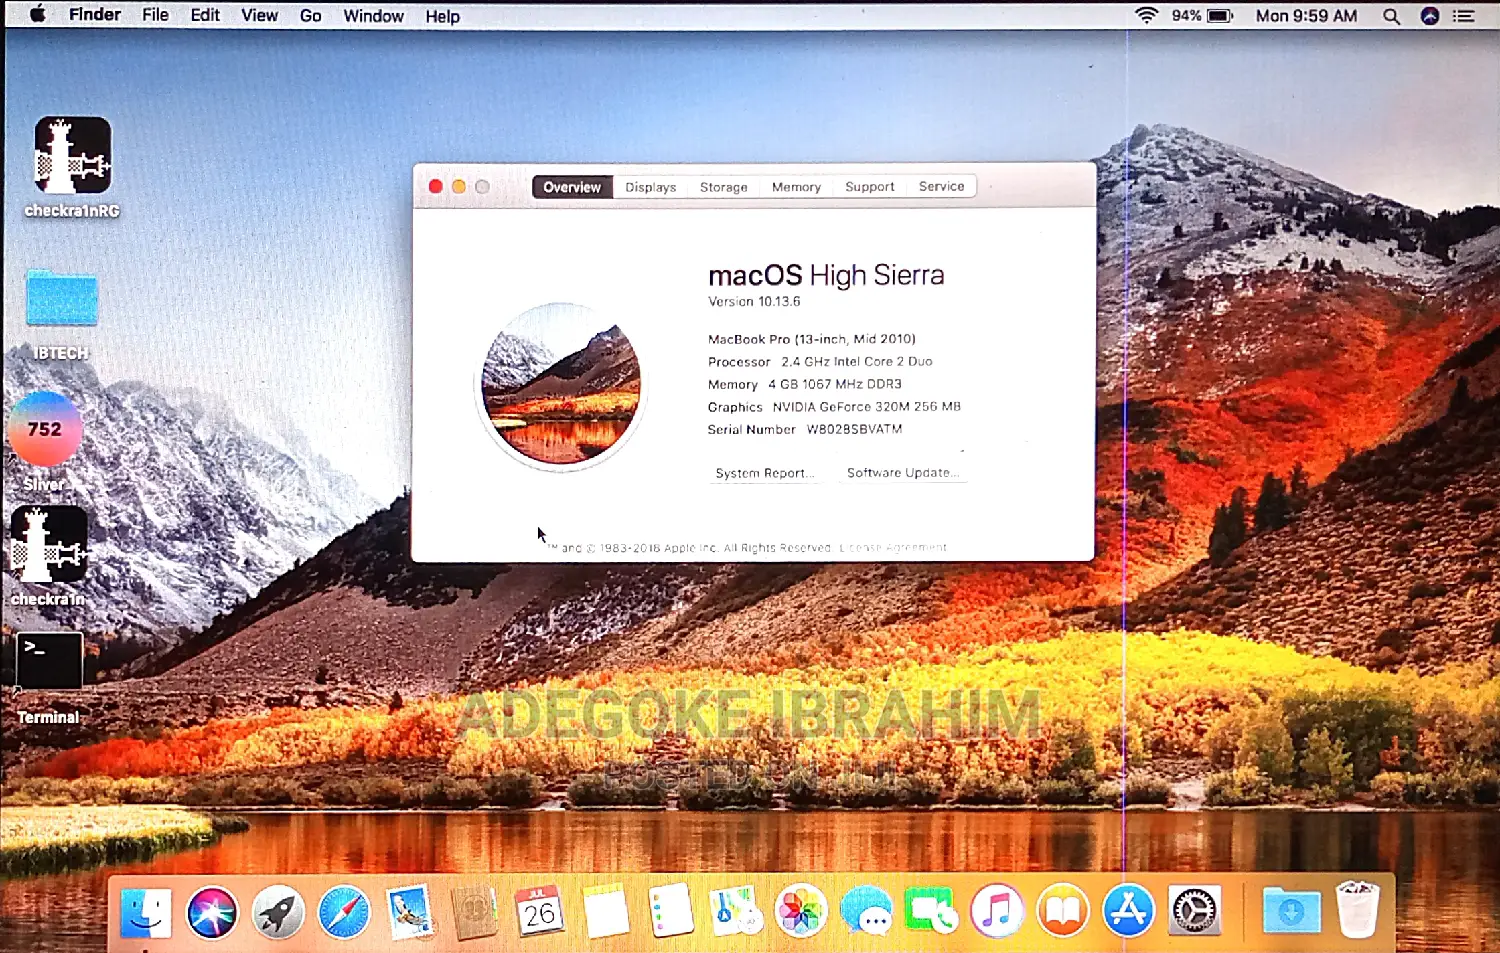Screen dimensions: 1500x953
Task: Open the Go menu
Action: point(311,15)
